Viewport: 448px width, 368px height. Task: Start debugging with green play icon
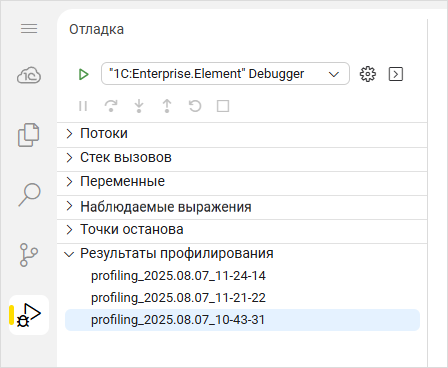(x=83, y=74)
